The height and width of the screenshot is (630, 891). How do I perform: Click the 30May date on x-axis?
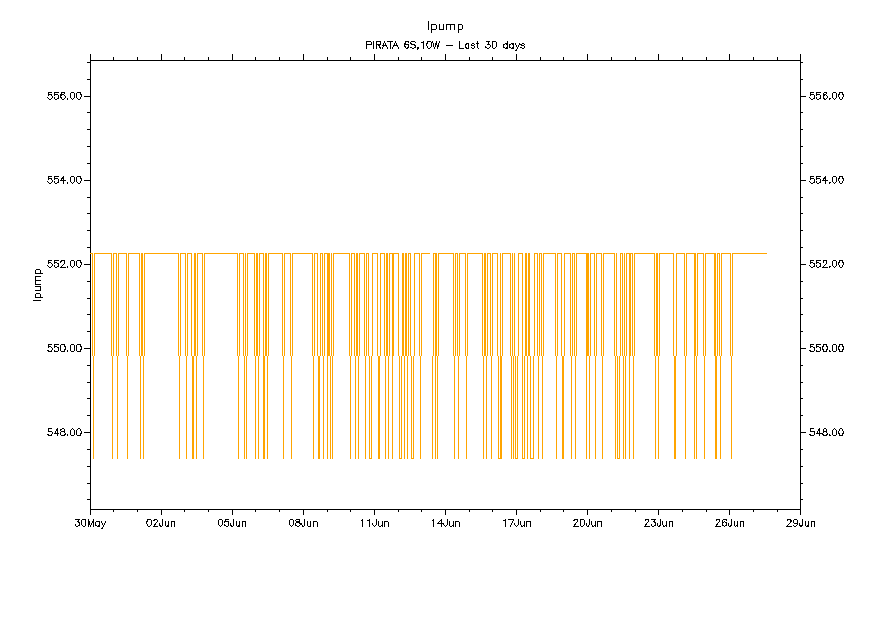pos(90,522)
